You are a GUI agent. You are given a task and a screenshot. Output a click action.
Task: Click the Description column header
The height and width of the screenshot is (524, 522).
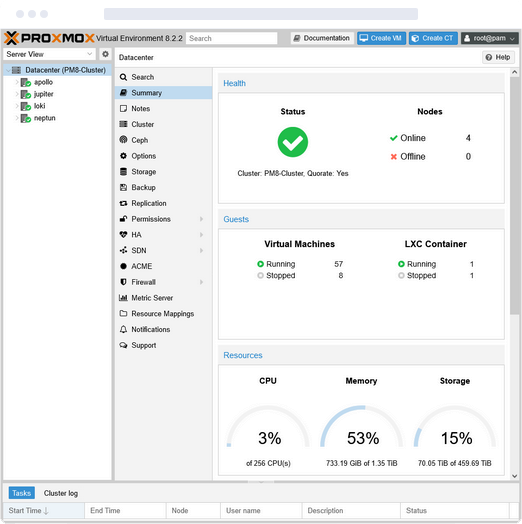(351, 510)
